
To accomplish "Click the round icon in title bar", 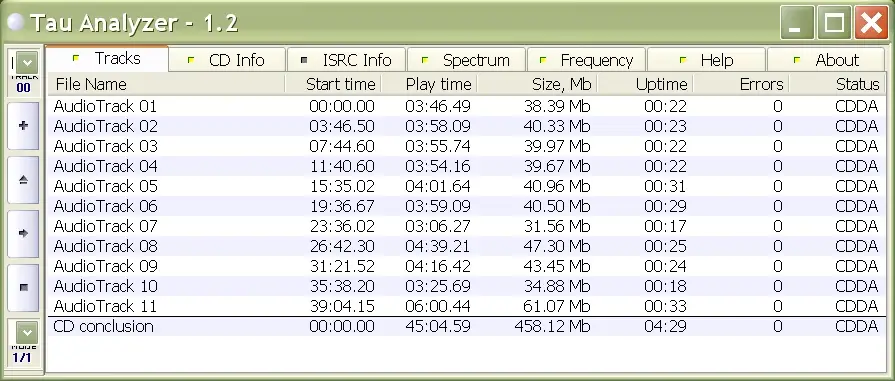I will point(16,22).
